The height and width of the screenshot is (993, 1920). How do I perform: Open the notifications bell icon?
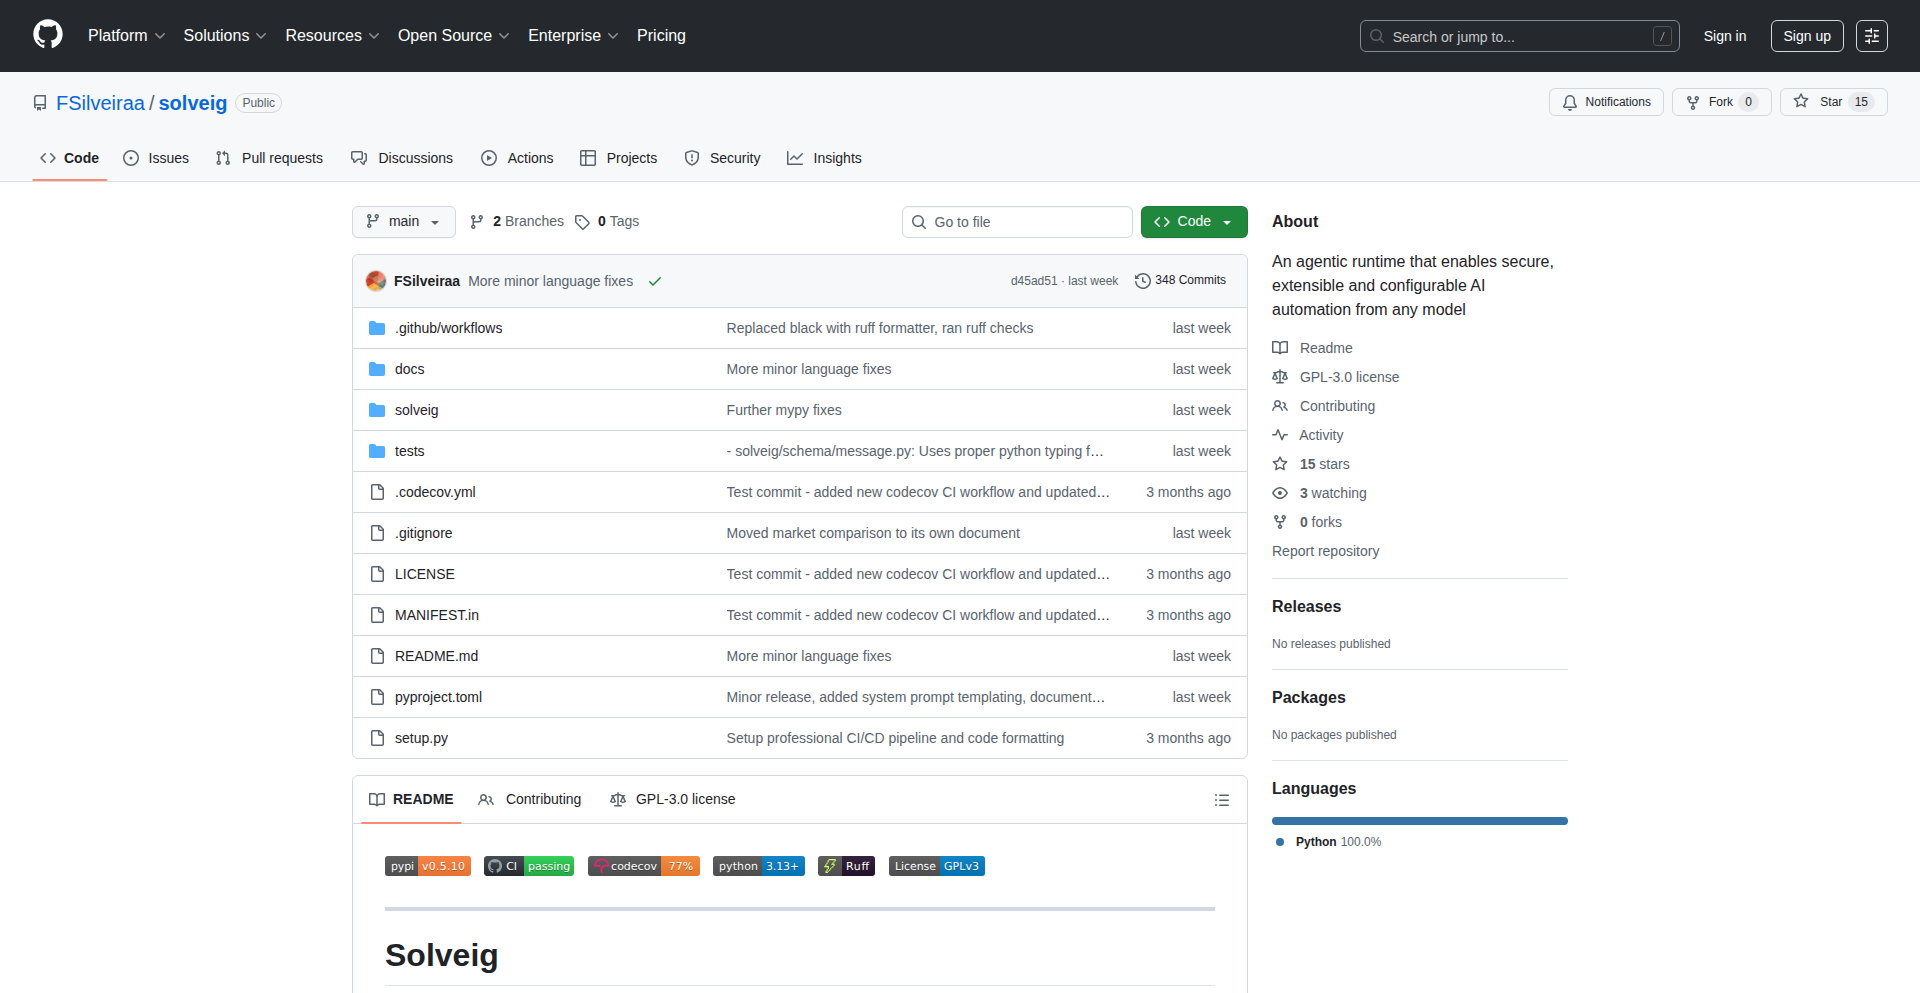(1570, 102)
